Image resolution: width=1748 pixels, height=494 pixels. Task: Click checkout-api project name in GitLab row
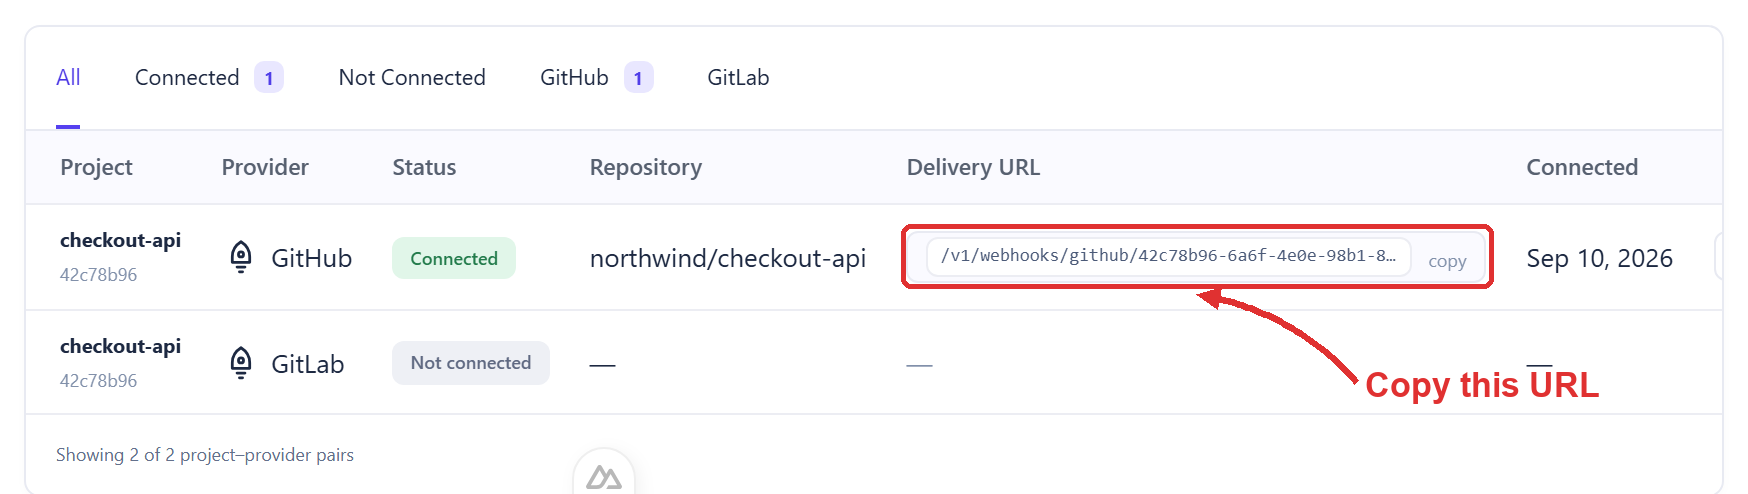(x=120, y=346)
